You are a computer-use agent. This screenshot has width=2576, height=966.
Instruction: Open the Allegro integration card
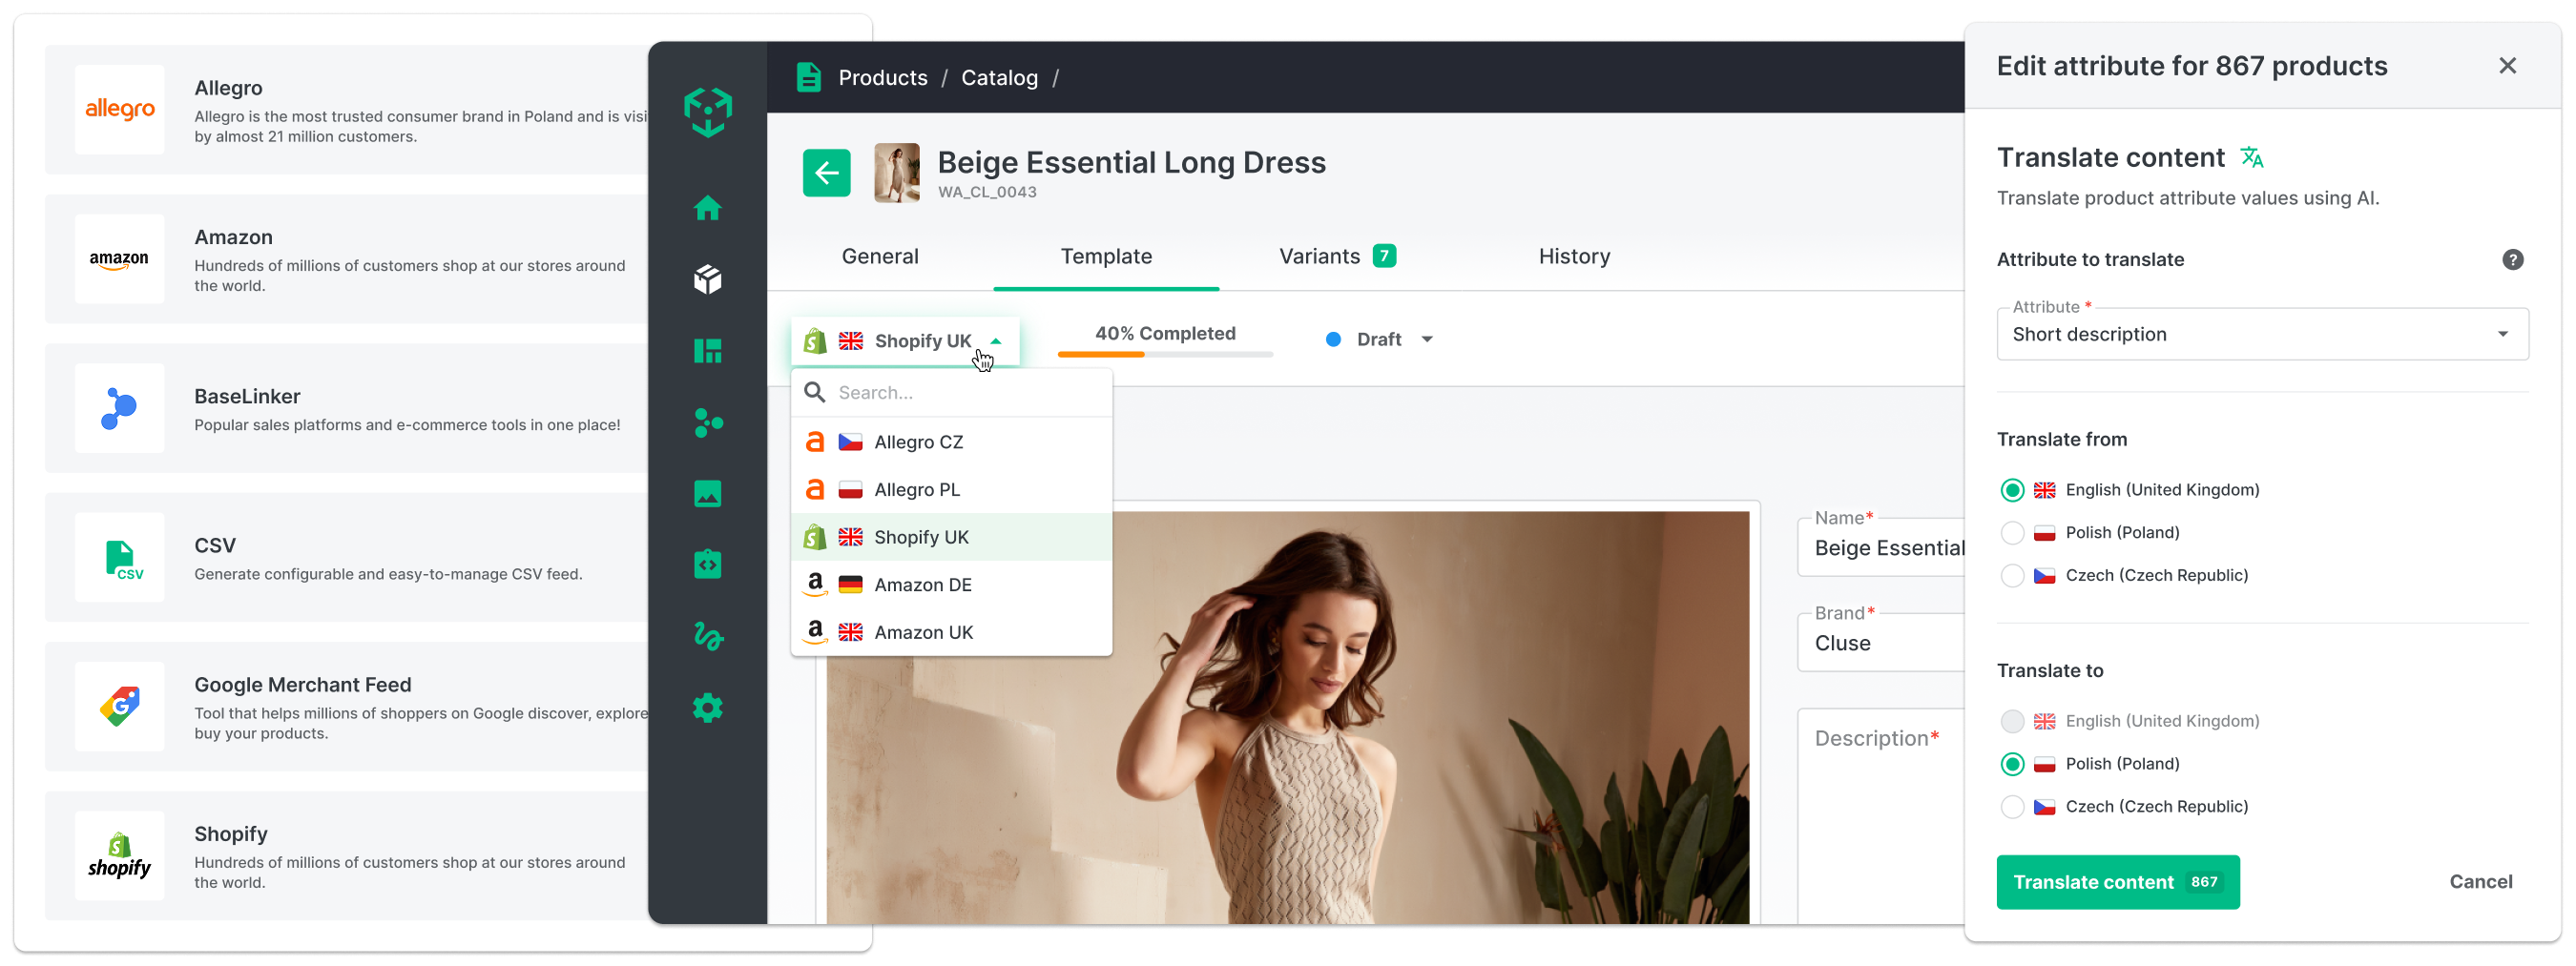346,109
